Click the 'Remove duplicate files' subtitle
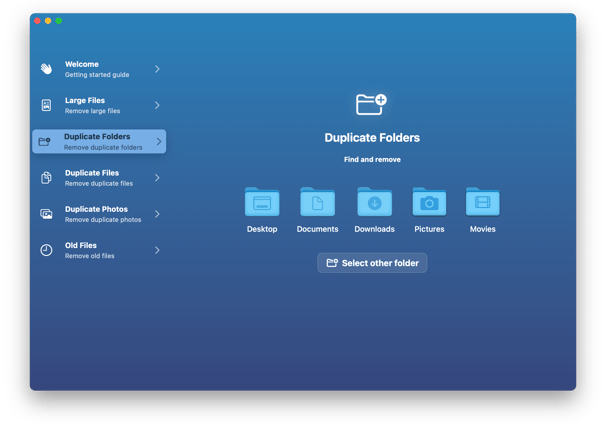 coord(99,184)
